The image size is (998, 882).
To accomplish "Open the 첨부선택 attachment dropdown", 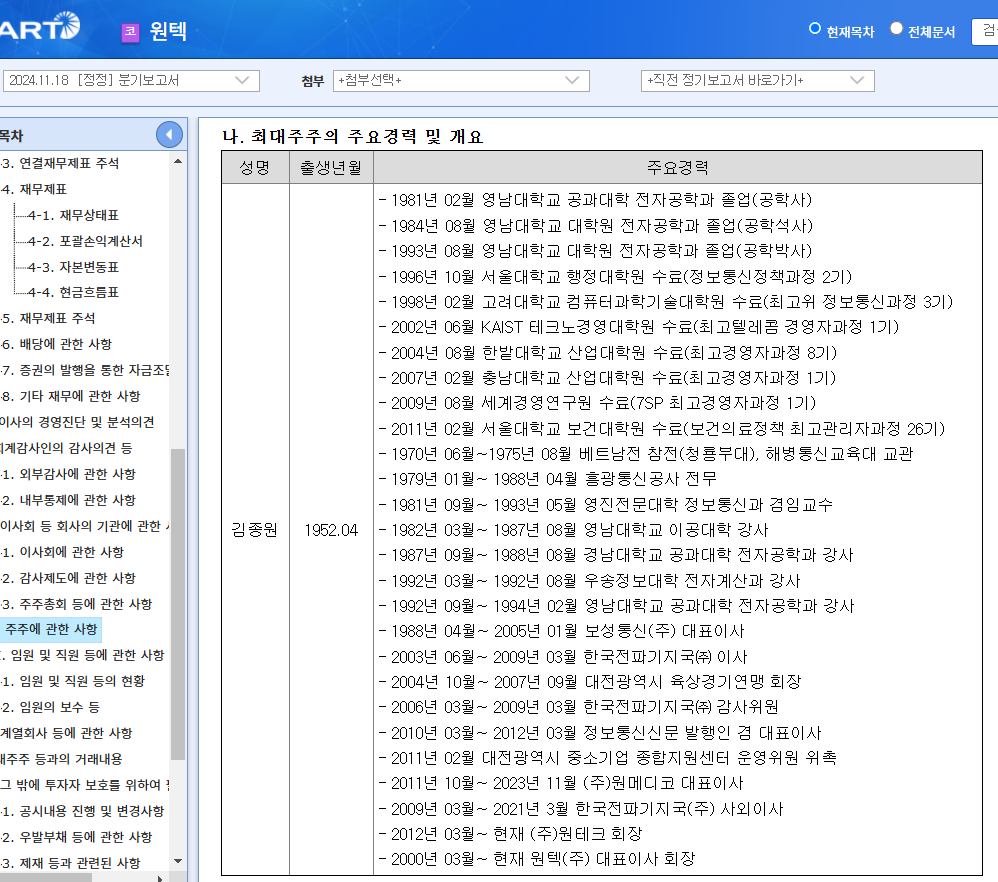I will (x=462, y=81).
